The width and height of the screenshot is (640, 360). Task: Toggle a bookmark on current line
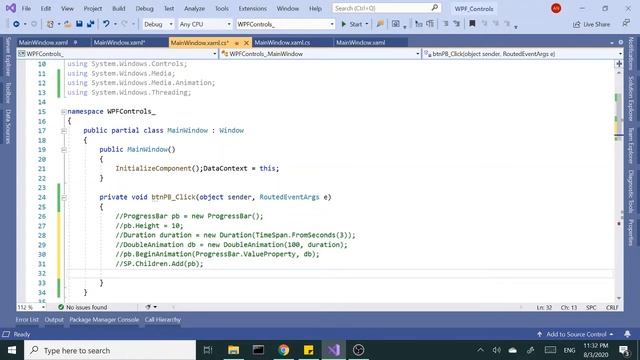click(x=472, y=24)
